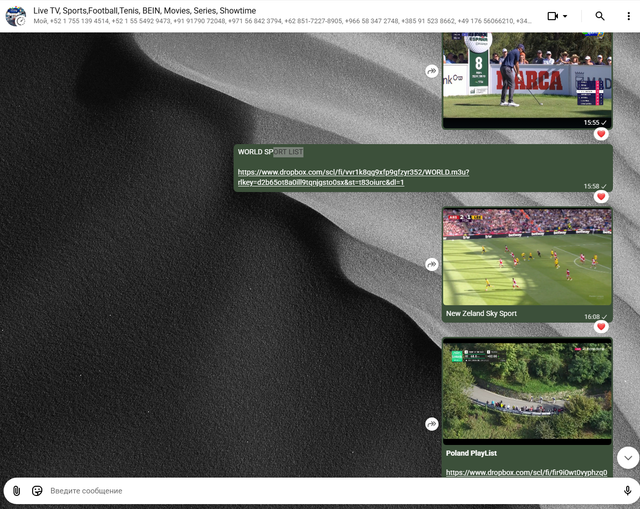Click heart reaction under New Zeland Sky Sport

tap(601, 327)
